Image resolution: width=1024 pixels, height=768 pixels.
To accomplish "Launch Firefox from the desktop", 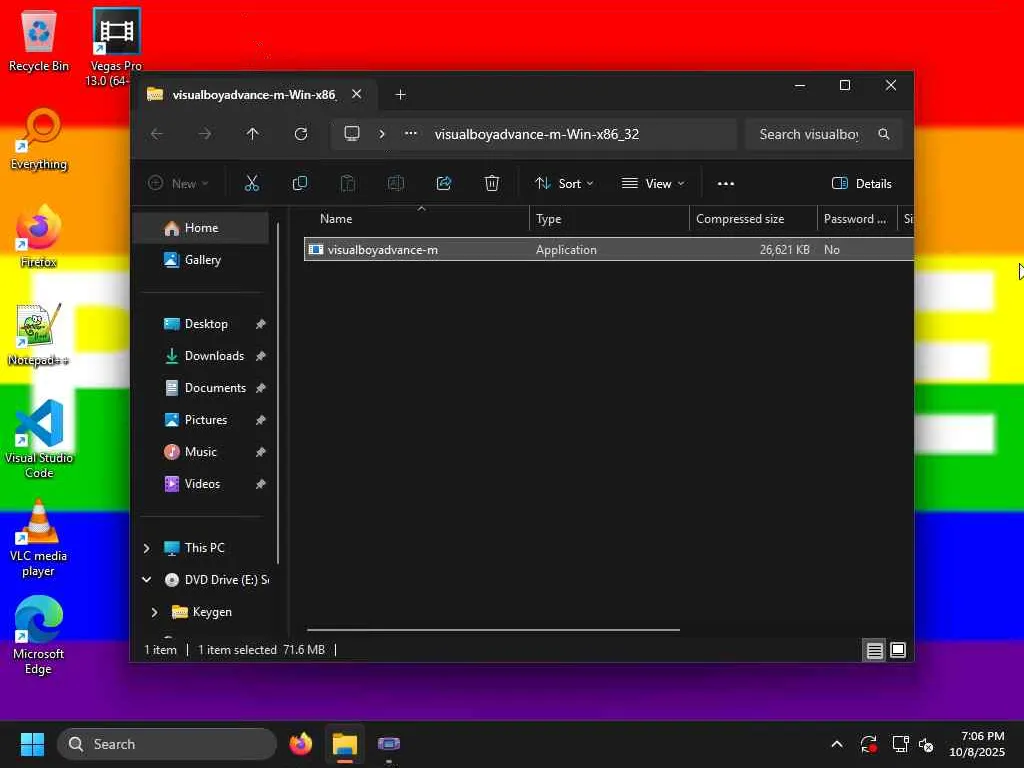I will point(39,236).
